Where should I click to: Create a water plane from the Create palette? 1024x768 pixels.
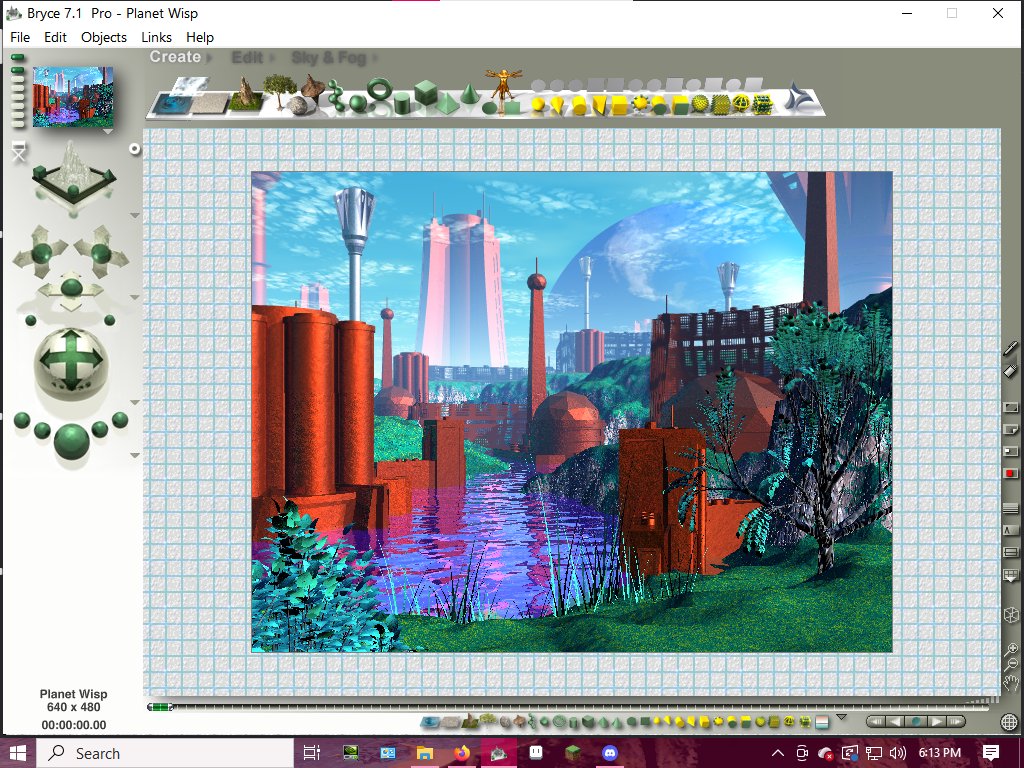(173, 104)
